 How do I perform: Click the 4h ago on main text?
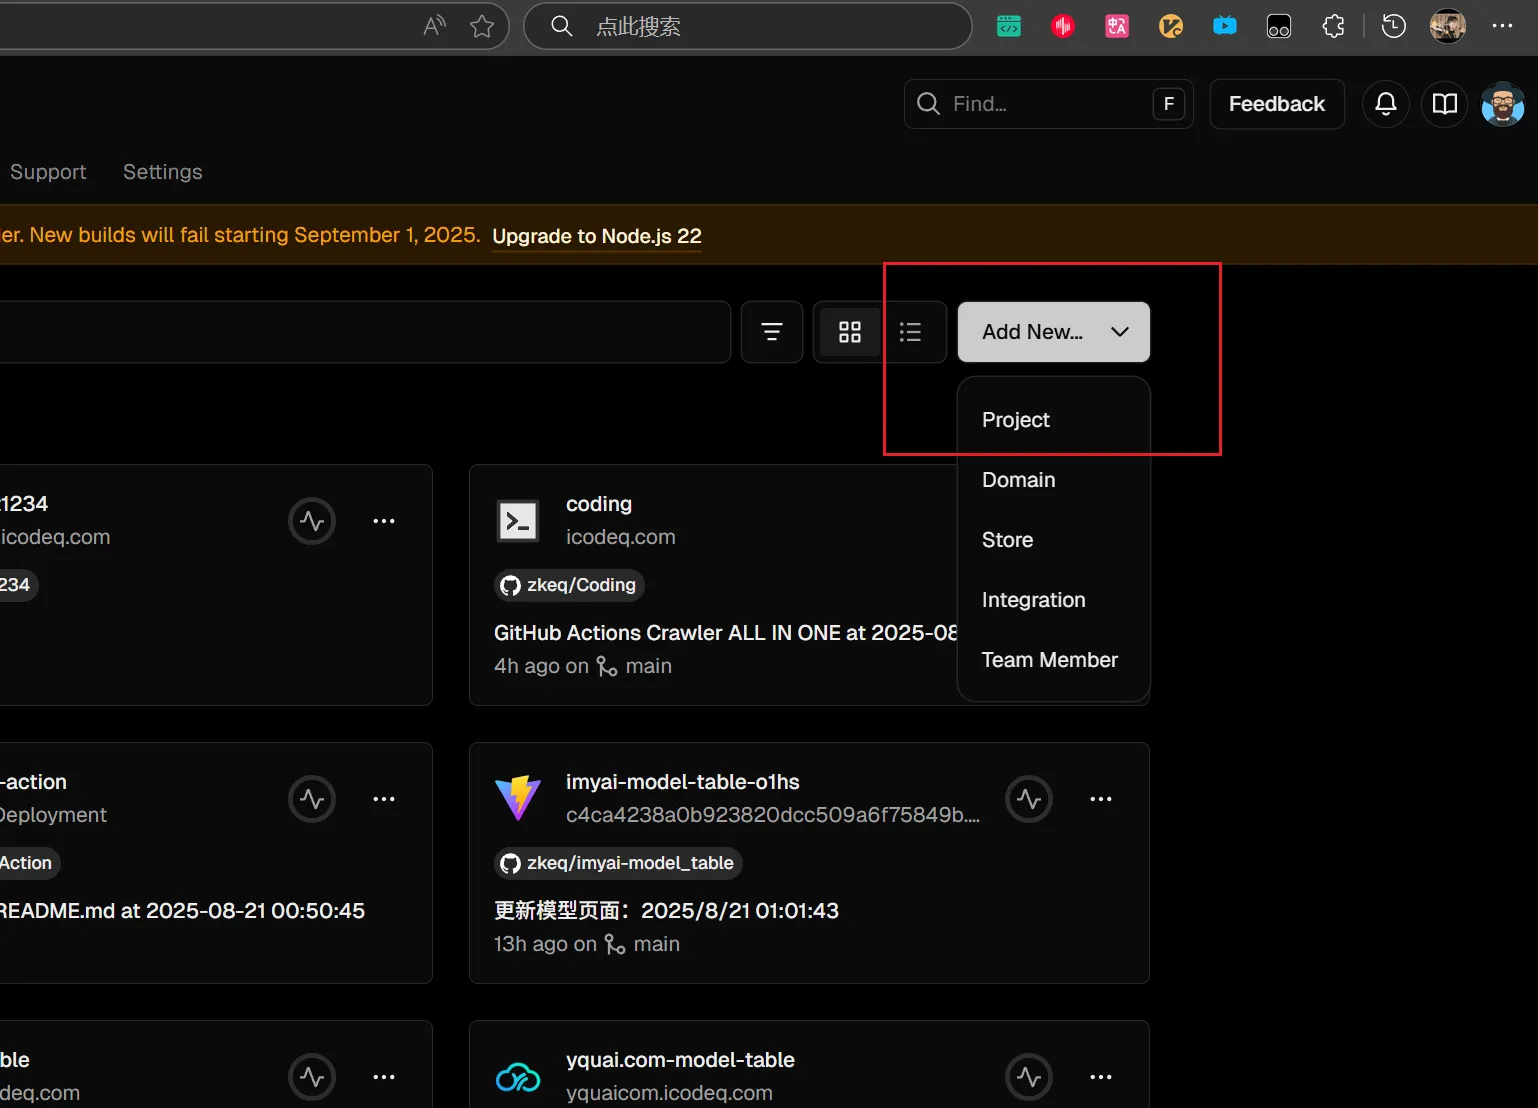click(583, 666)
